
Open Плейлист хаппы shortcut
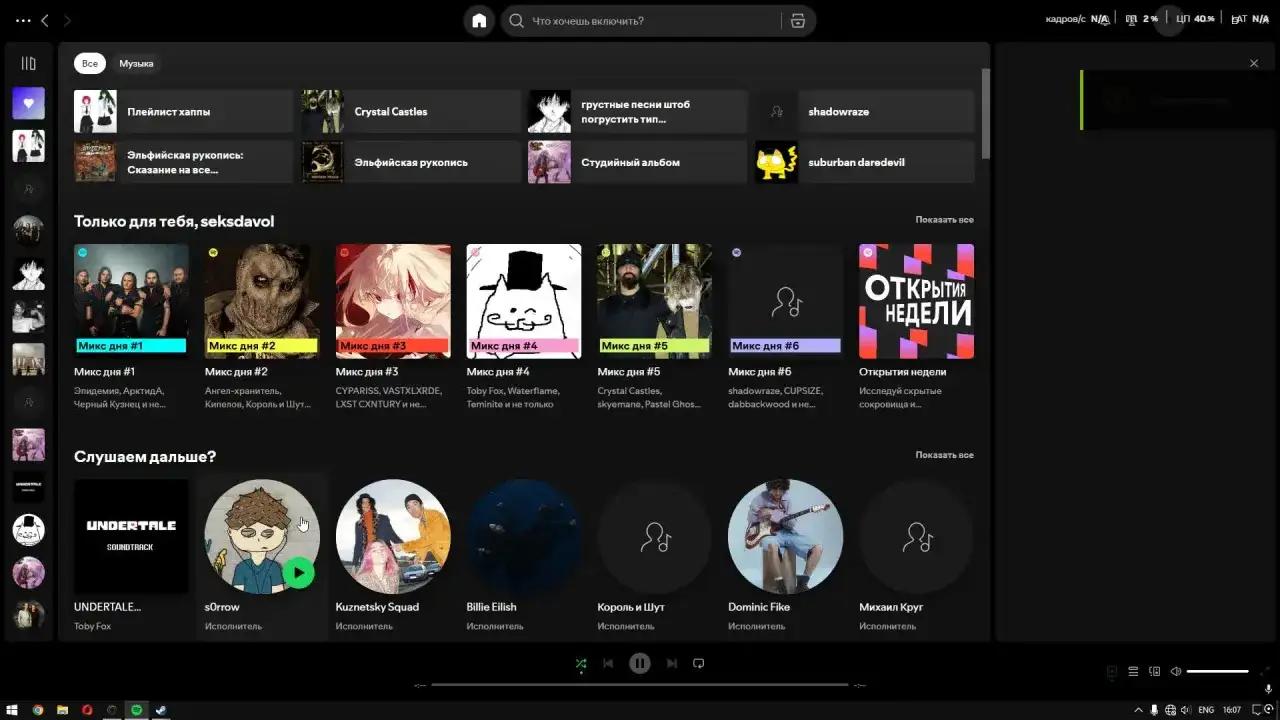[183, 111]
